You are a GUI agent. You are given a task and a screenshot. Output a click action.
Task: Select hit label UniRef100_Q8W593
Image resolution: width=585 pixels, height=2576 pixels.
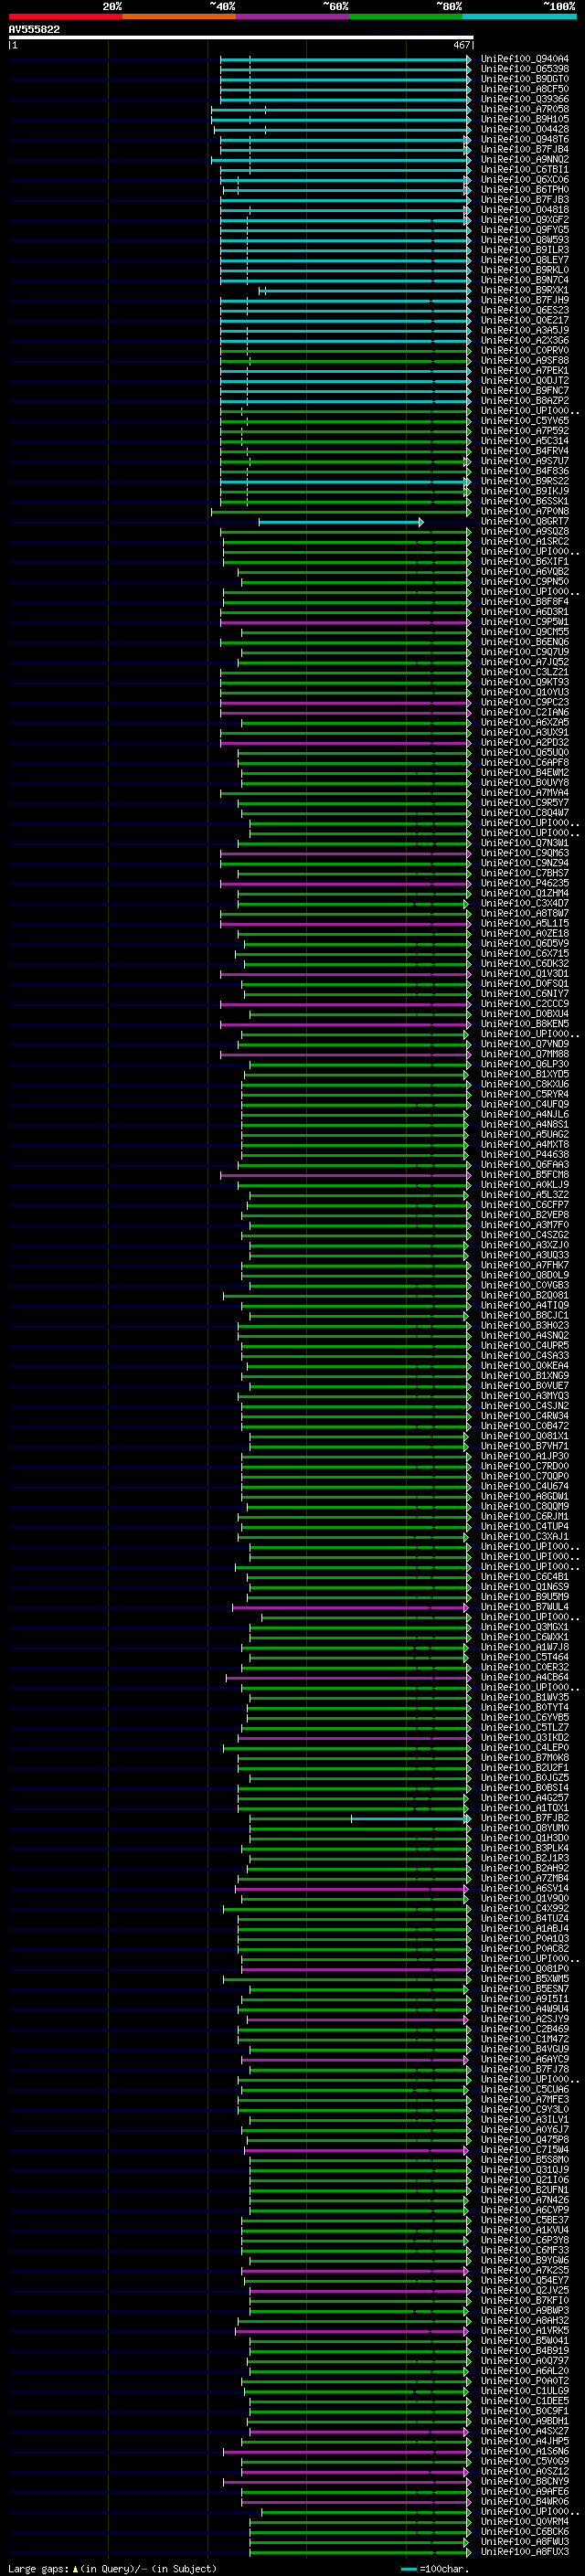pyautogui.click(x=525, y=240)
